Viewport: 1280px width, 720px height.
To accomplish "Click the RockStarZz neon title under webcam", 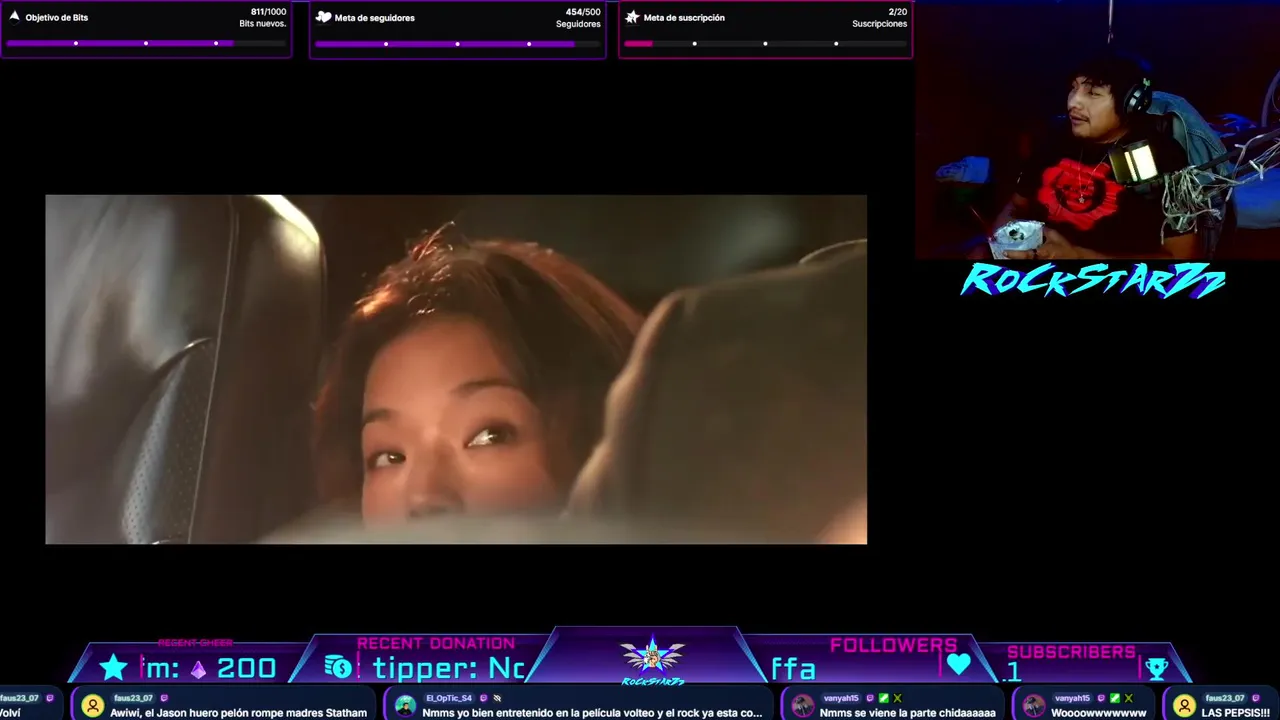I will click(x=1093, y=280).
